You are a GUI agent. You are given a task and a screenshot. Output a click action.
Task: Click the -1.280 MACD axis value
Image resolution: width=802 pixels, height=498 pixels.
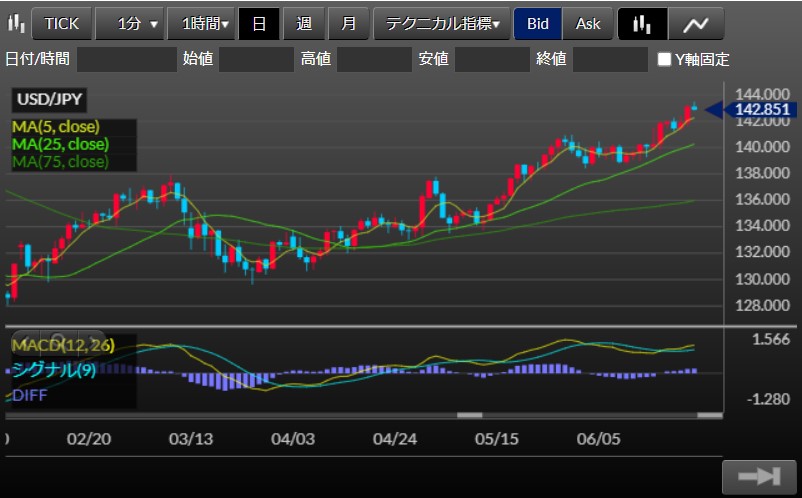pyautogui.click(x=768, y=399)
